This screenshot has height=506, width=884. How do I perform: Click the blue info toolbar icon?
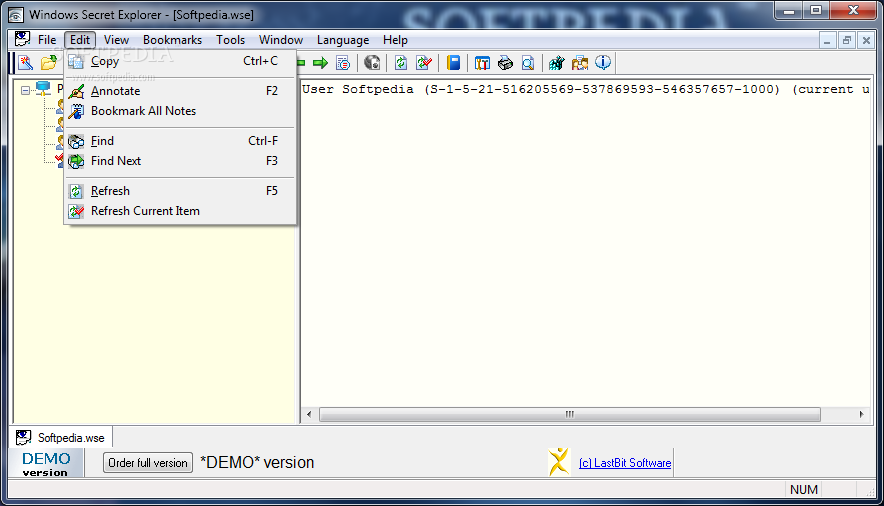tap(603, 63)
